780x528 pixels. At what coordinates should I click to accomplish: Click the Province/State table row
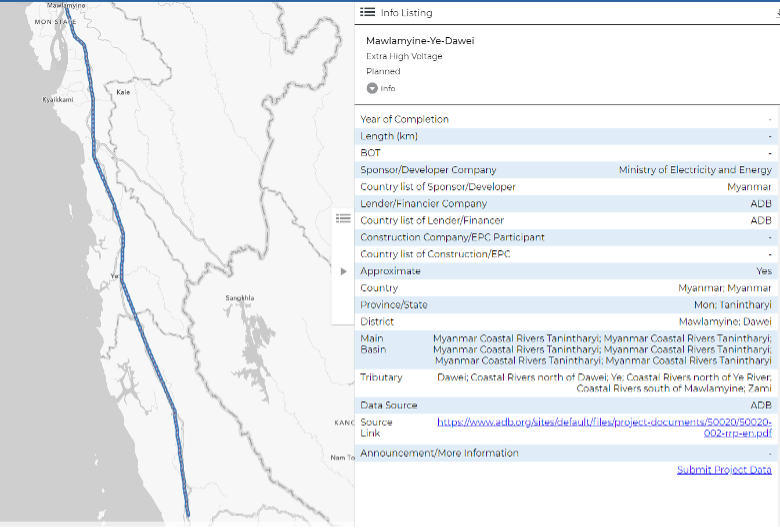(x=566, y=305)
